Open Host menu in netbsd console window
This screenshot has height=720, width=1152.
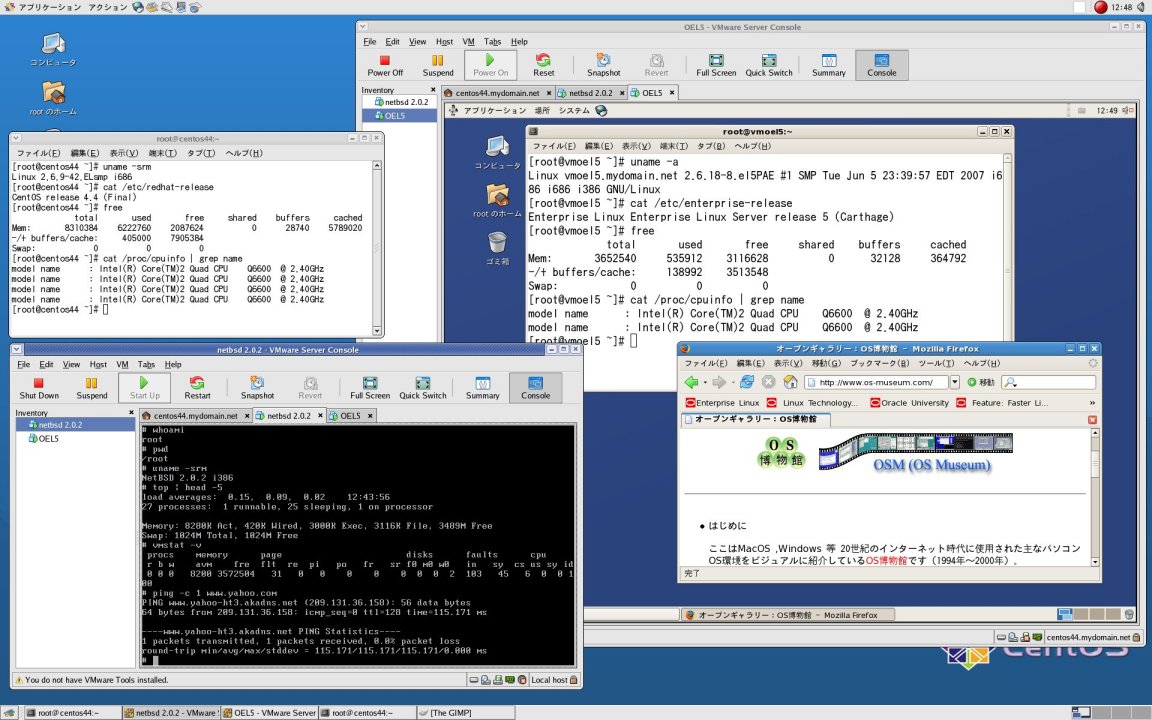[x=98, y=364]
